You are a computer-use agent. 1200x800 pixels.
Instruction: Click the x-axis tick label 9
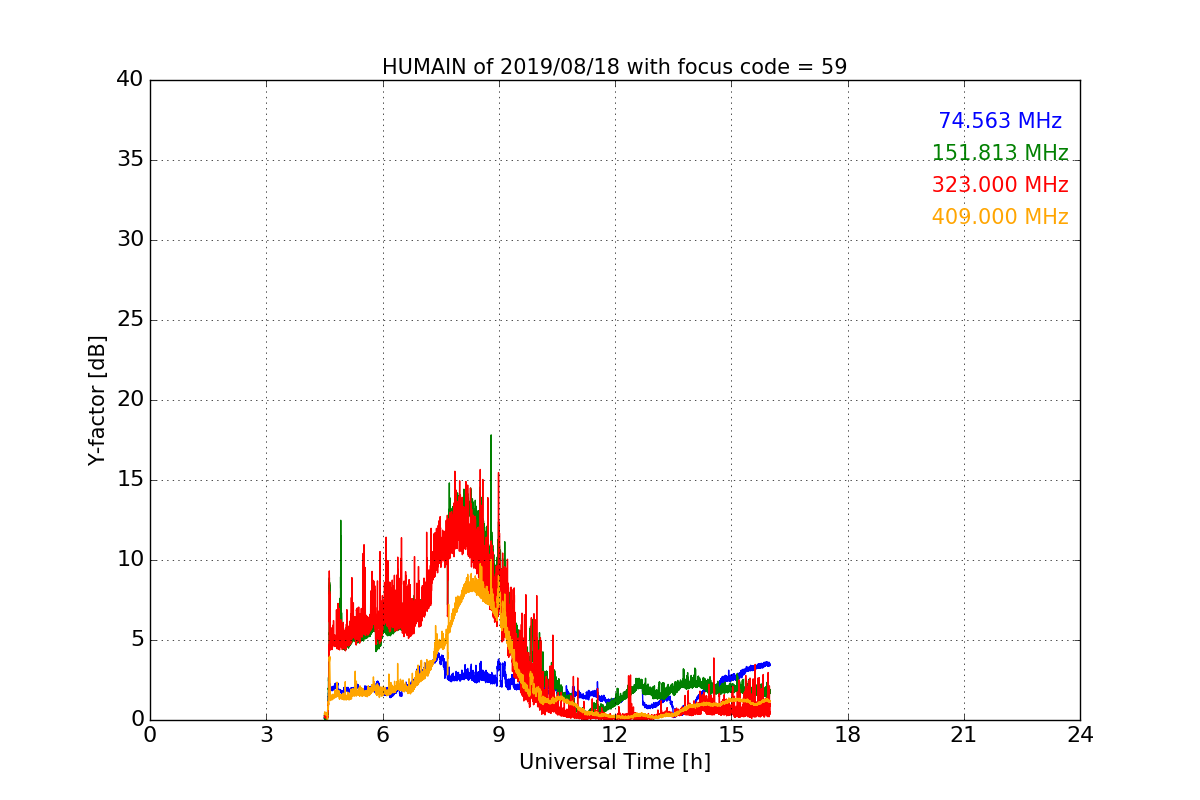coord(499,735)
